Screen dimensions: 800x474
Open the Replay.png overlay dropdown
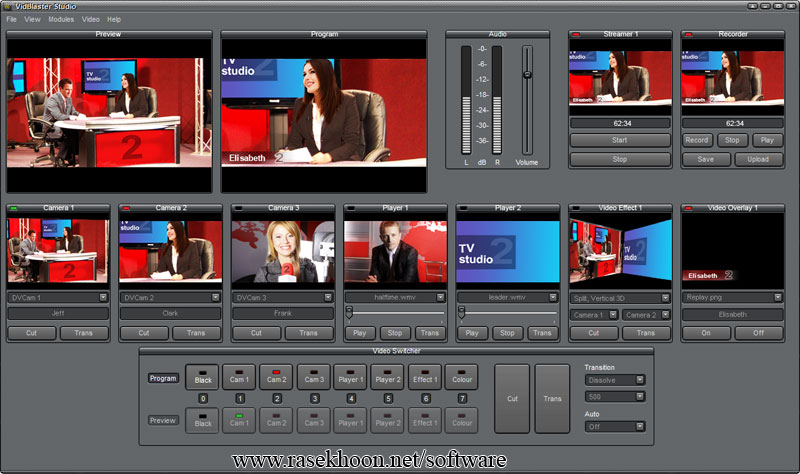(778, 297)
